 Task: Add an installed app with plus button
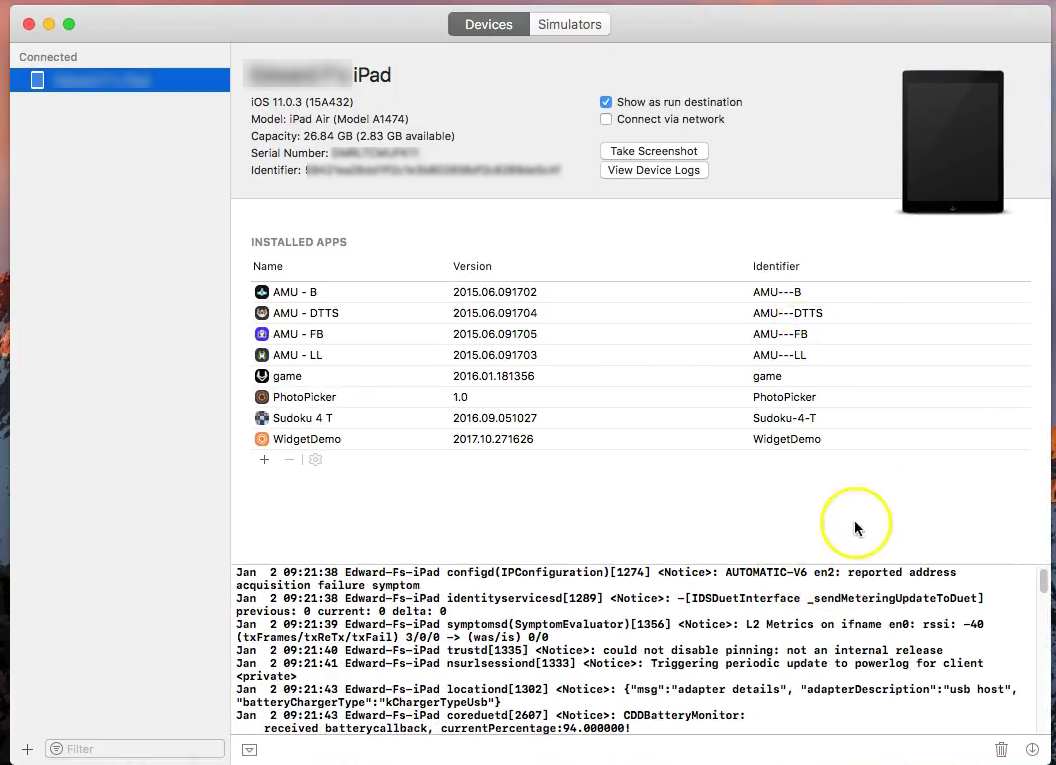pyautogui.click(x=265, y=459)
